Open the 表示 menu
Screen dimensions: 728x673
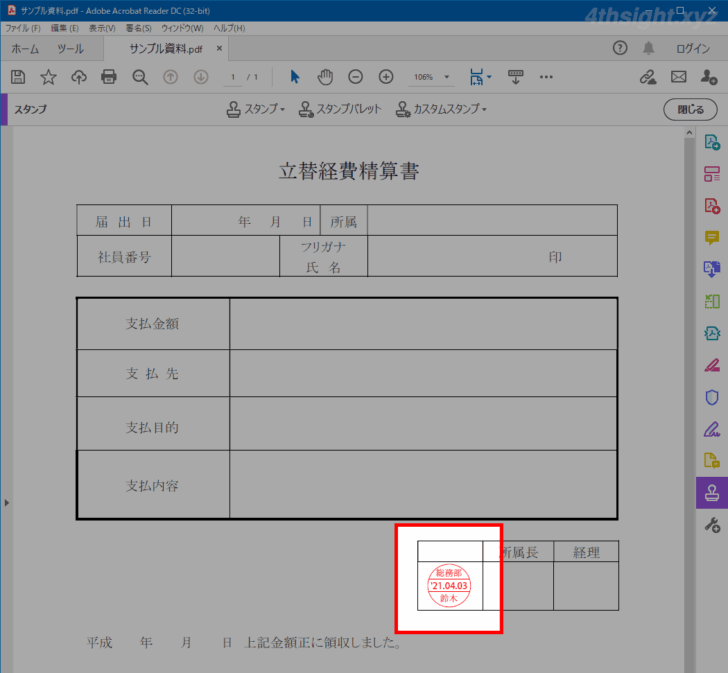pos(102,28)
